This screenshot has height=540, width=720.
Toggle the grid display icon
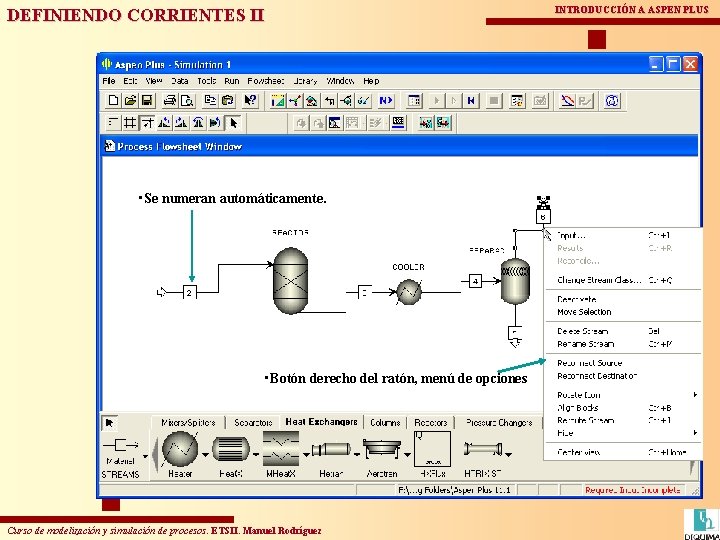tap(130, 123)
